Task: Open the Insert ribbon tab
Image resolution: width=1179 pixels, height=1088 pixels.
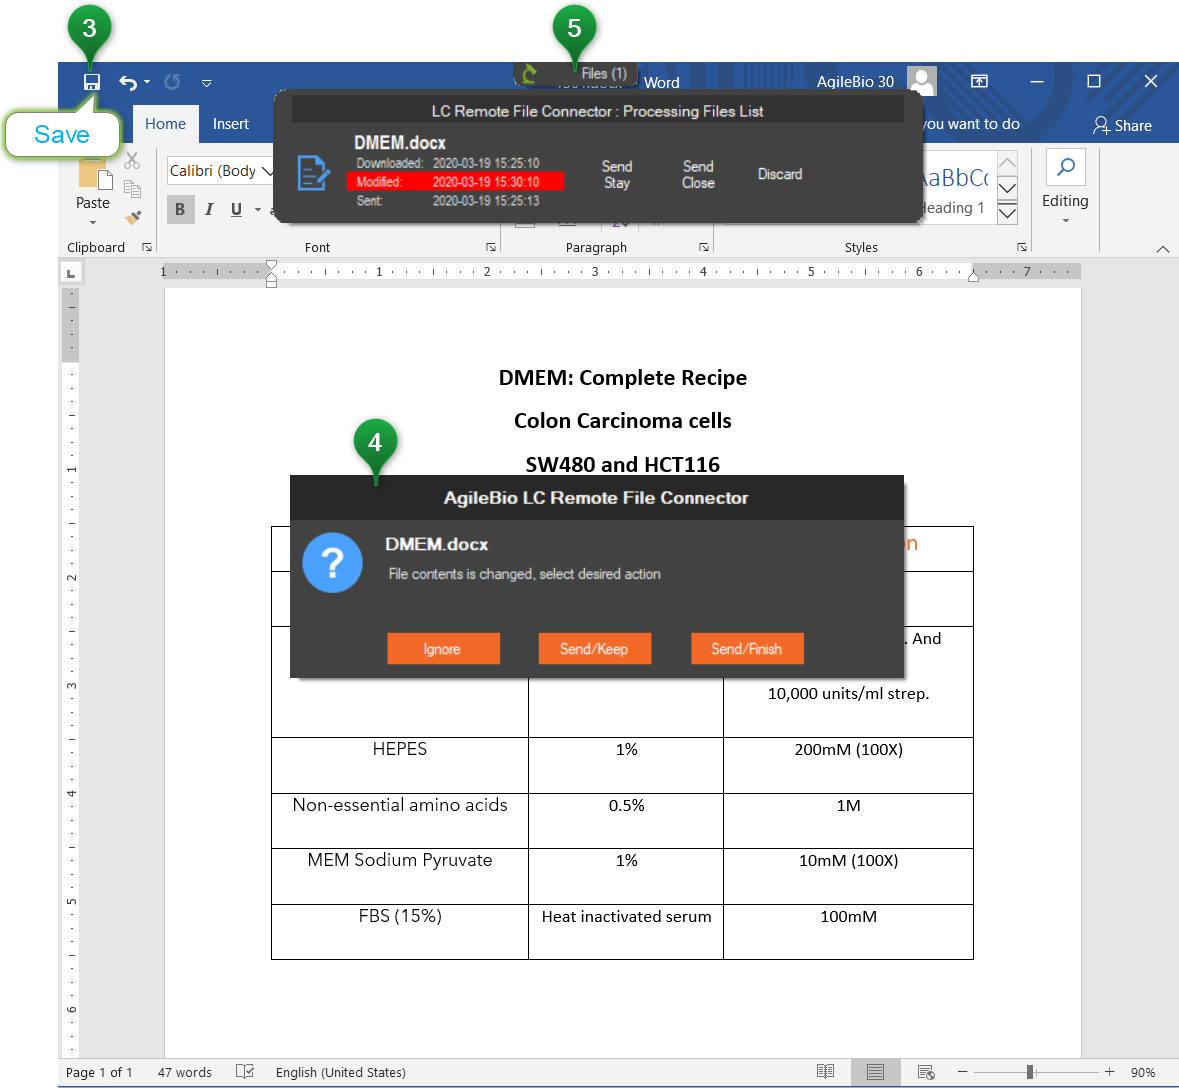Action: click(x=231, y=124)
